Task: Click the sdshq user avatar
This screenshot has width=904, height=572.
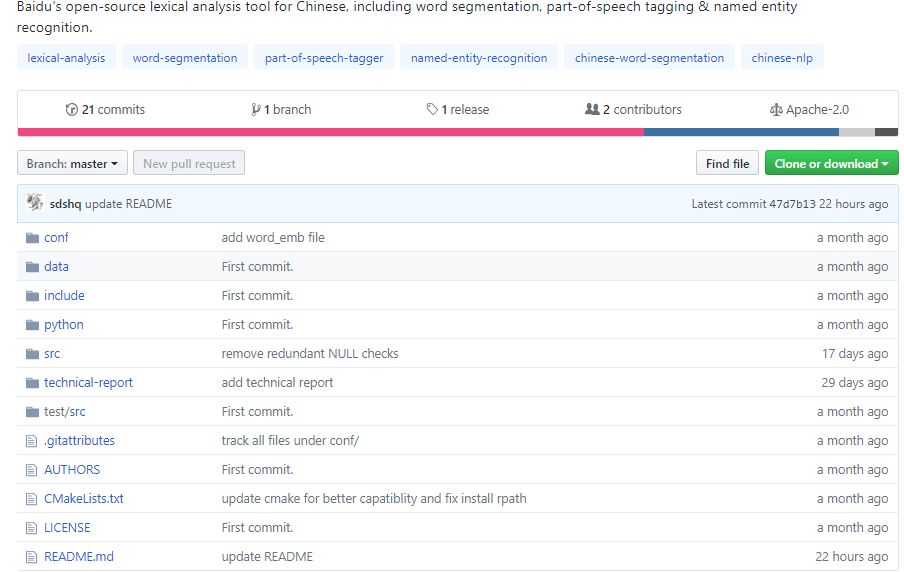Action: click(35, 202)
